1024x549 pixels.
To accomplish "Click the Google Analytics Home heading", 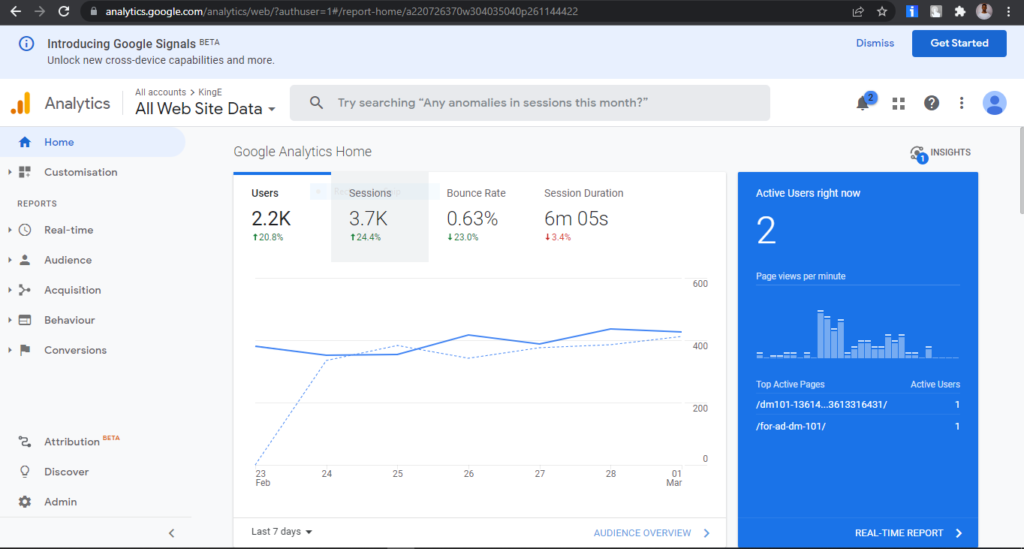I will [302, 151].
